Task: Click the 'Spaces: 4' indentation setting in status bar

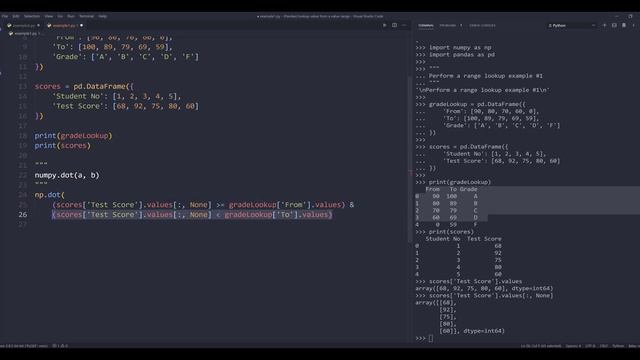Action: pyautogui.click(x=573, y=346)
